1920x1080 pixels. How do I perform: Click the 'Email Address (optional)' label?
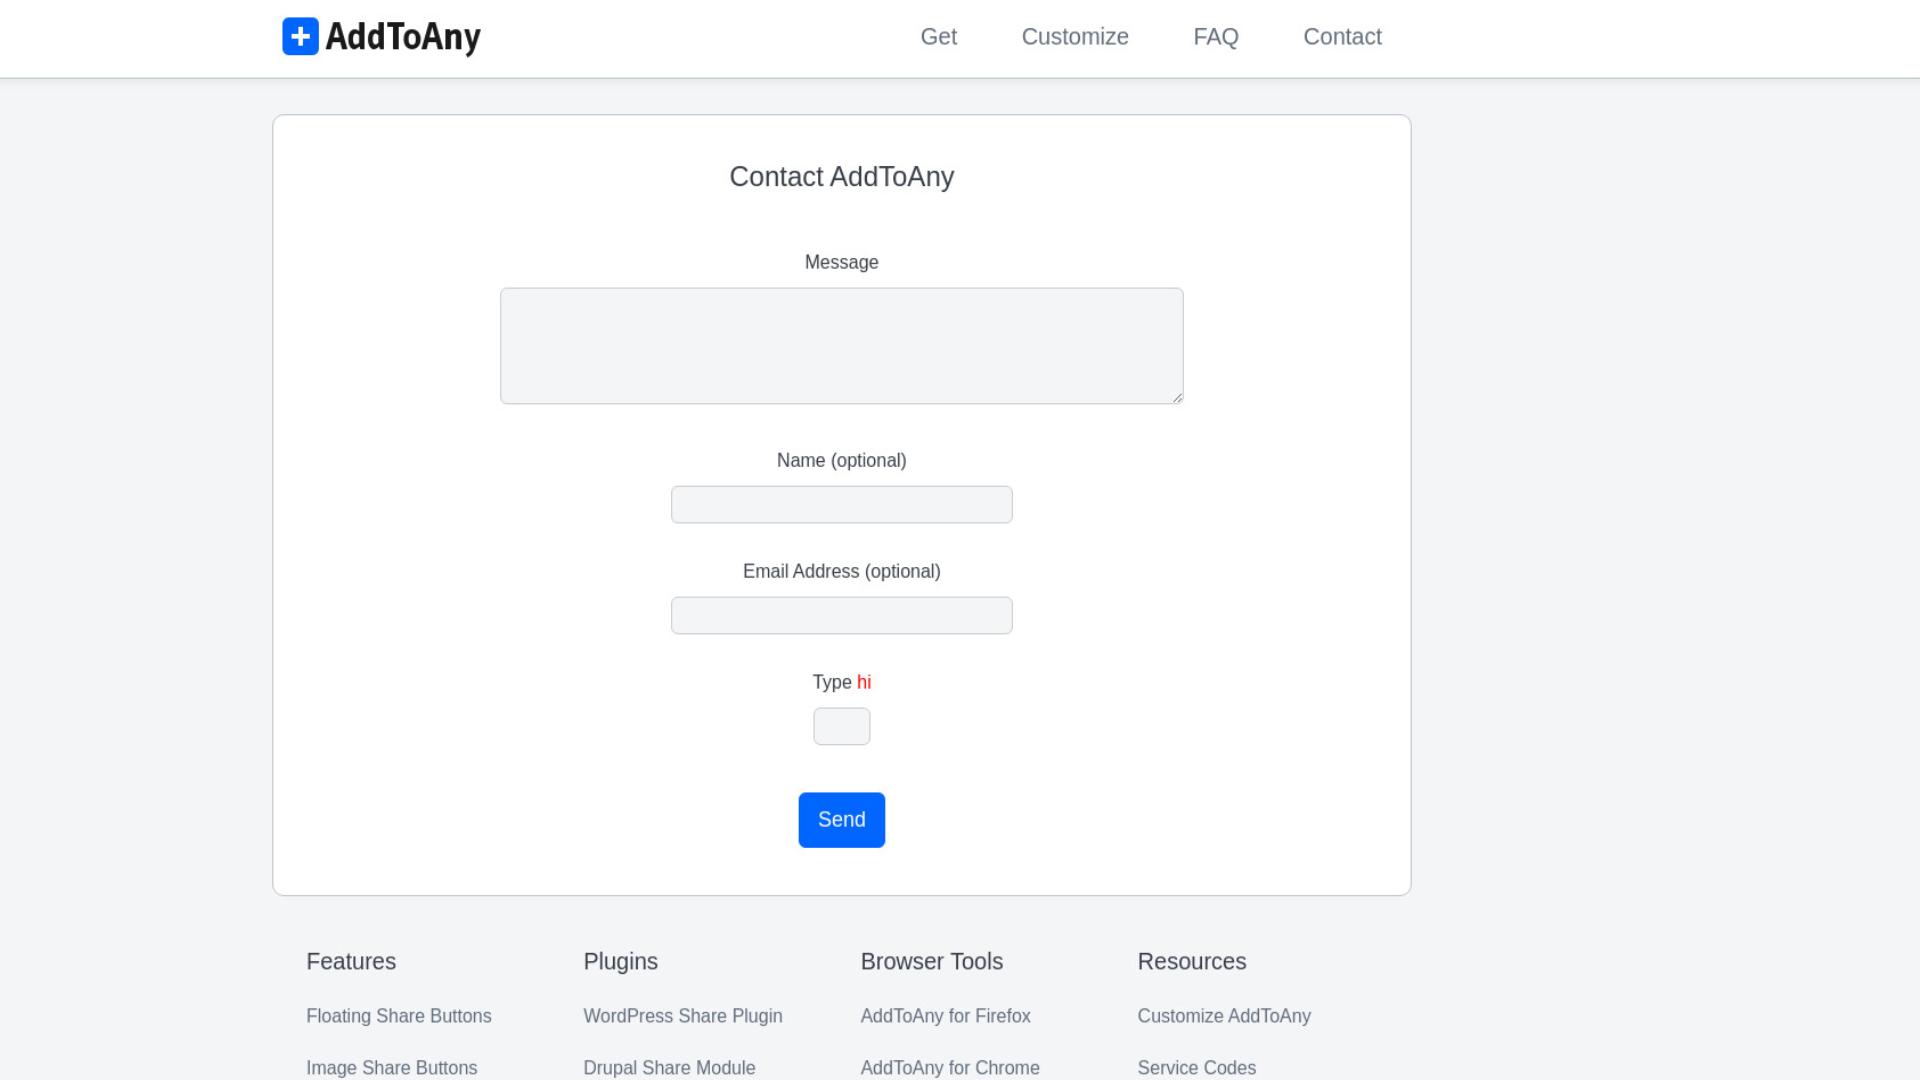(x=841, y=571)
